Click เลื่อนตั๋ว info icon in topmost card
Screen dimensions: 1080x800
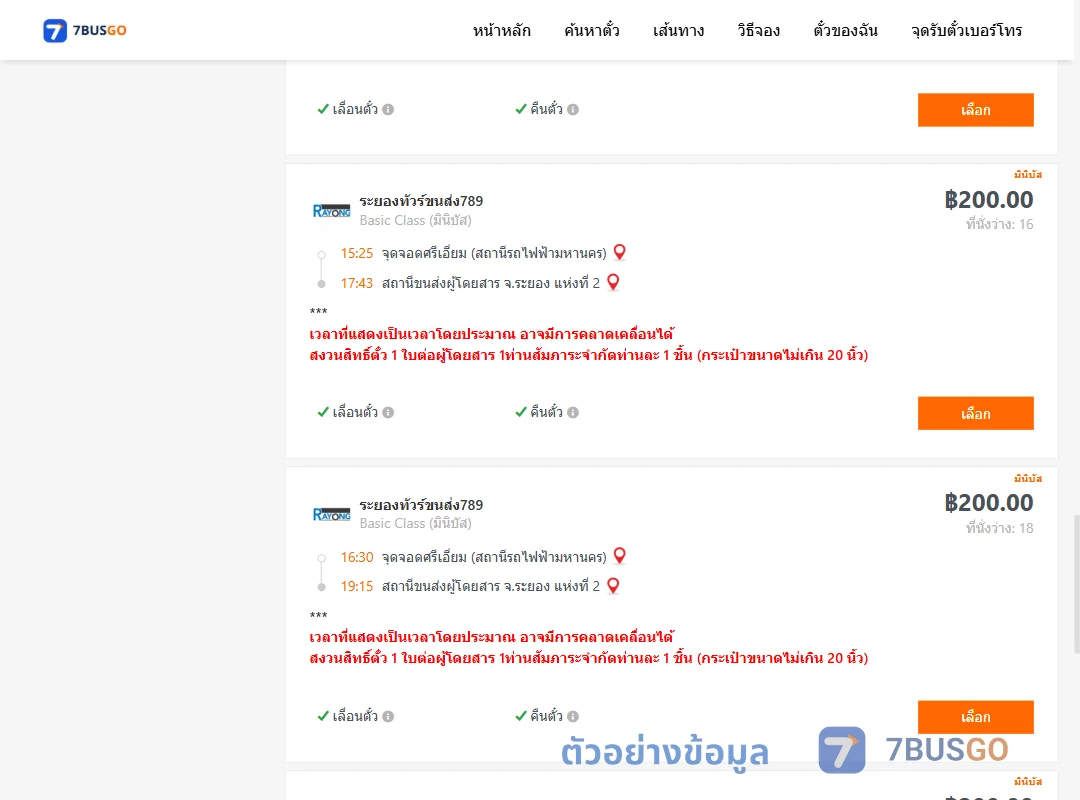(x=388, y=110)
